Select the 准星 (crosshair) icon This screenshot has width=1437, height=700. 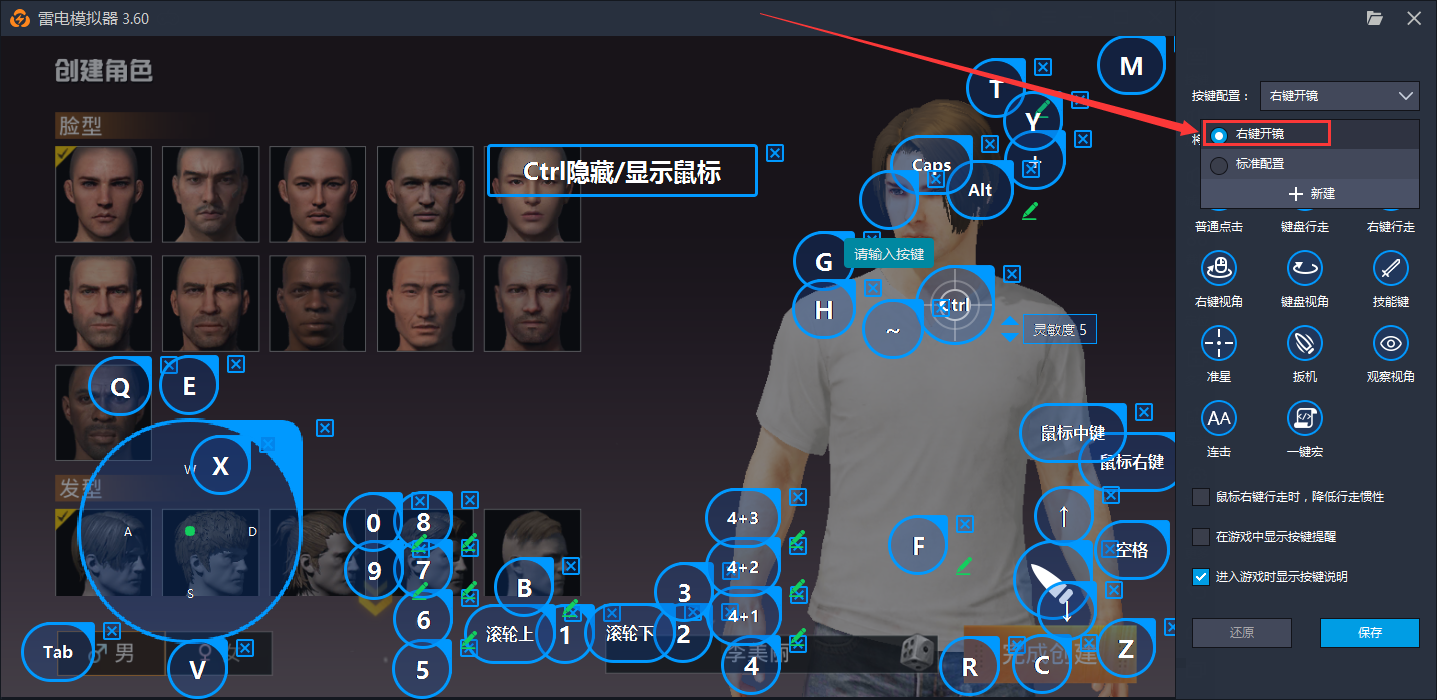[x=1218, y=343]
